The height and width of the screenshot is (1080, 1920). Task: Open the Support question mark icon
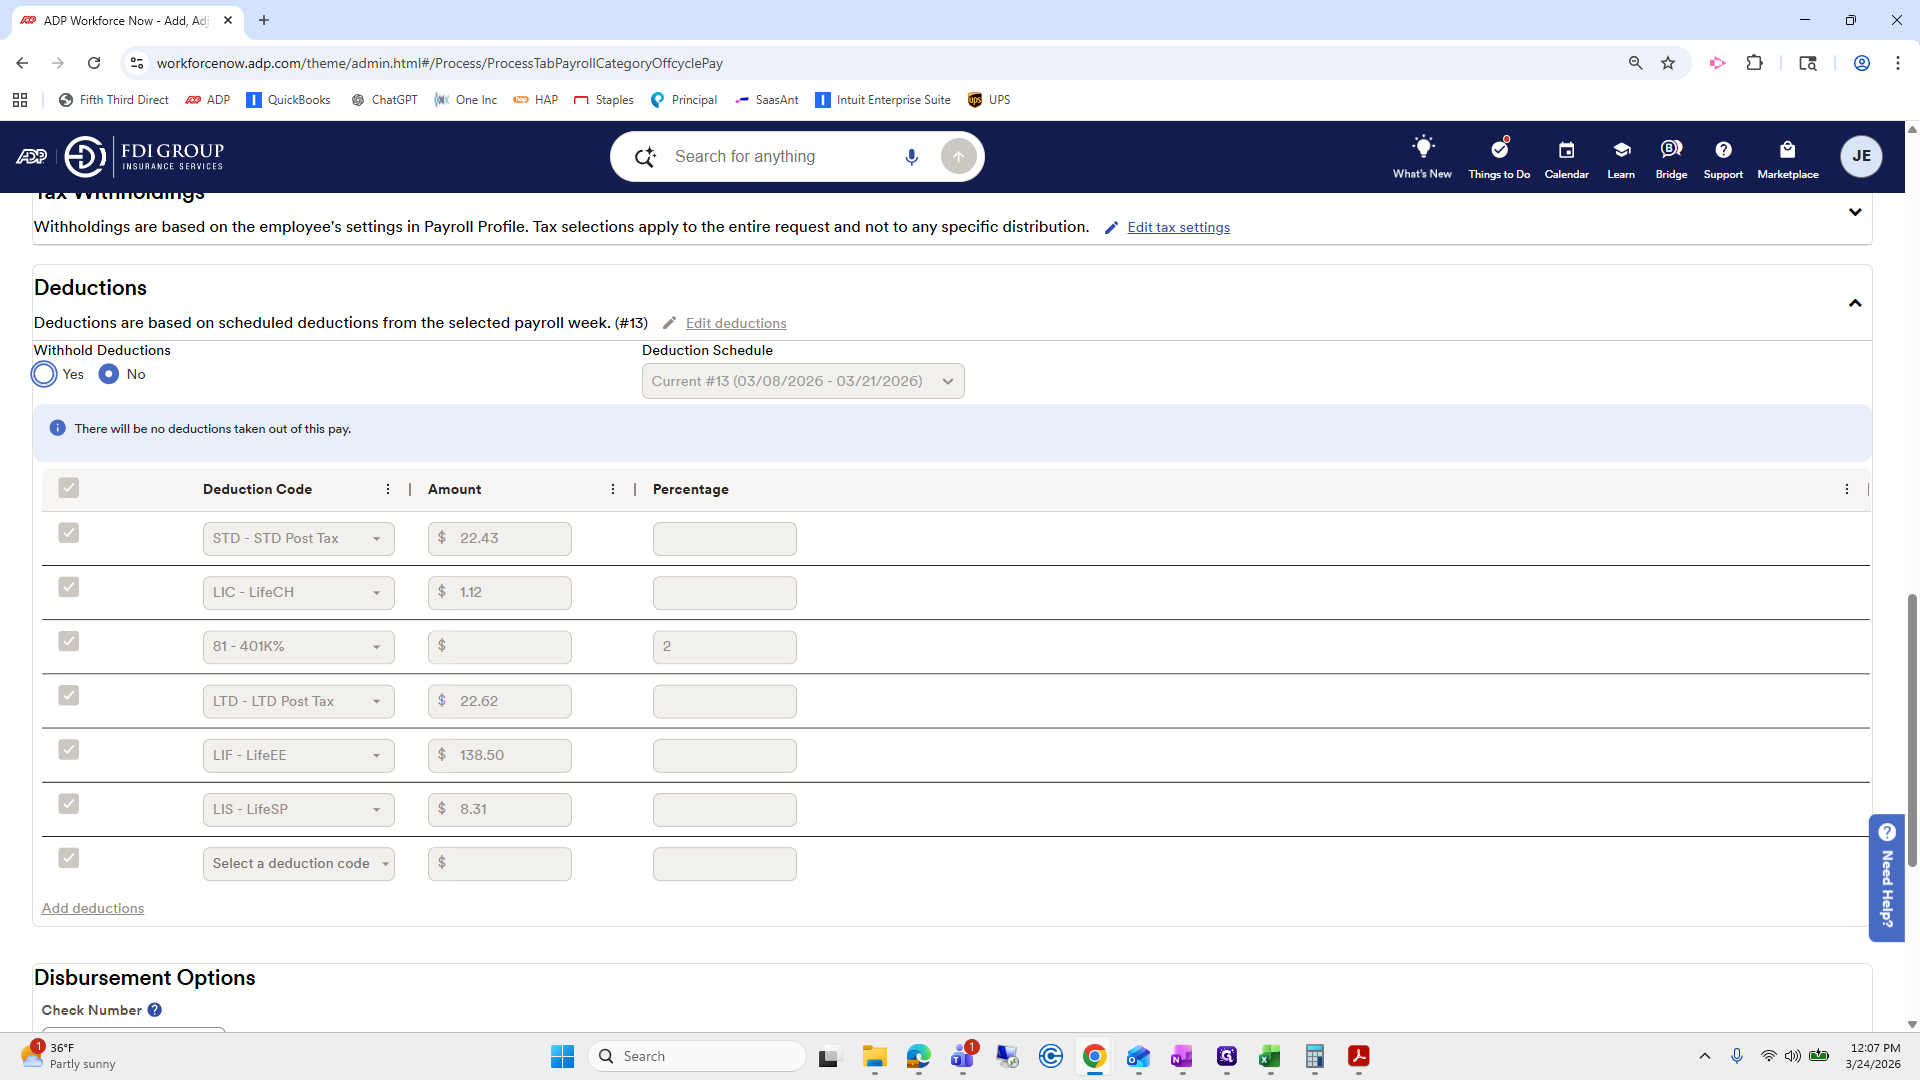point(1723,150)
